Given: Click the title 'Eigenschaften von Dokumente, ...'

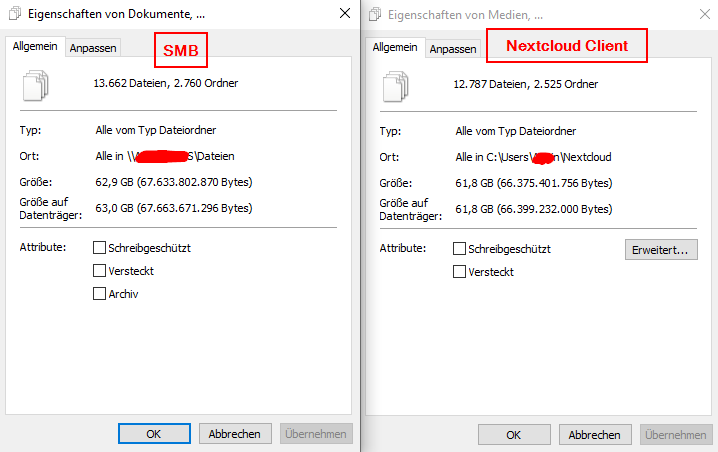Looking at the screenshot, I should [x=116, y=14].
